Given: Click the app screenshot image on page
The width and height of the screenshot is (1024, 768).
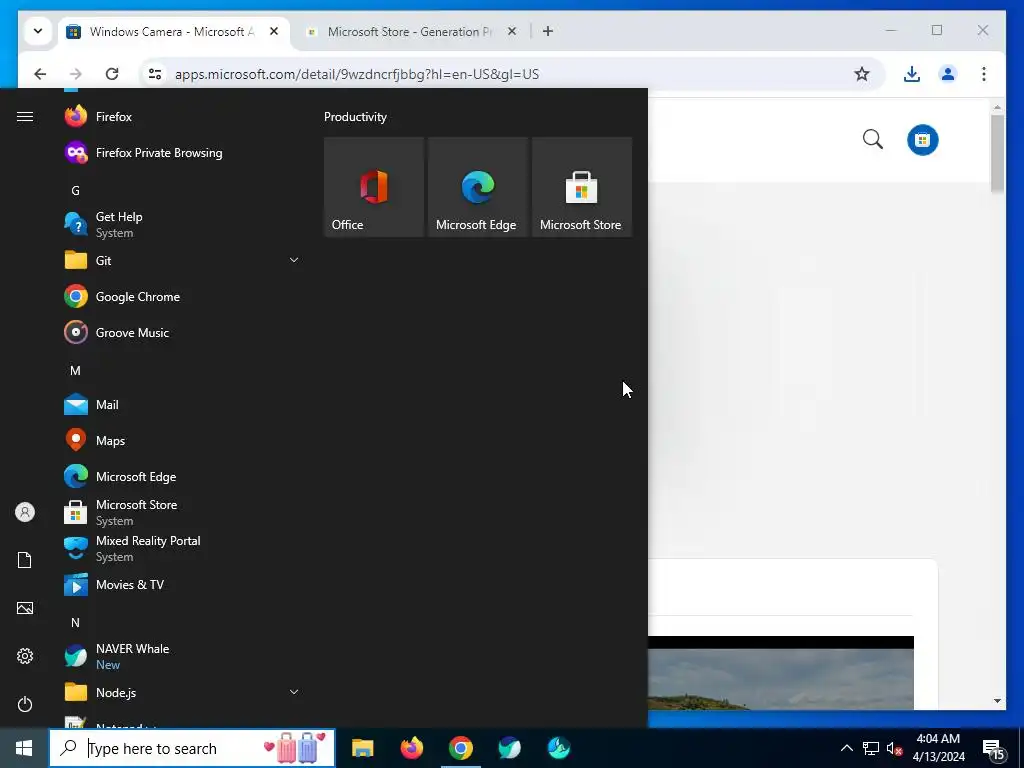Looking at the screenshot, I should coord(781,673).
